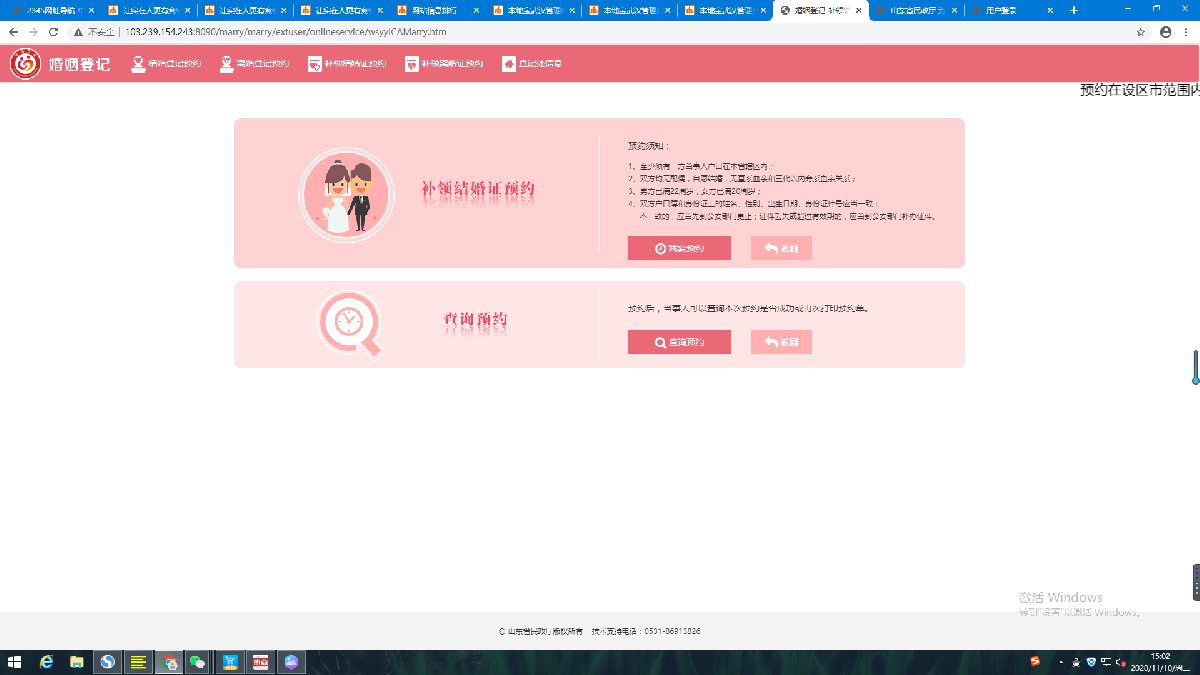Click 返回 in the 查询预约 card
1200x675 pixels.
781,342
